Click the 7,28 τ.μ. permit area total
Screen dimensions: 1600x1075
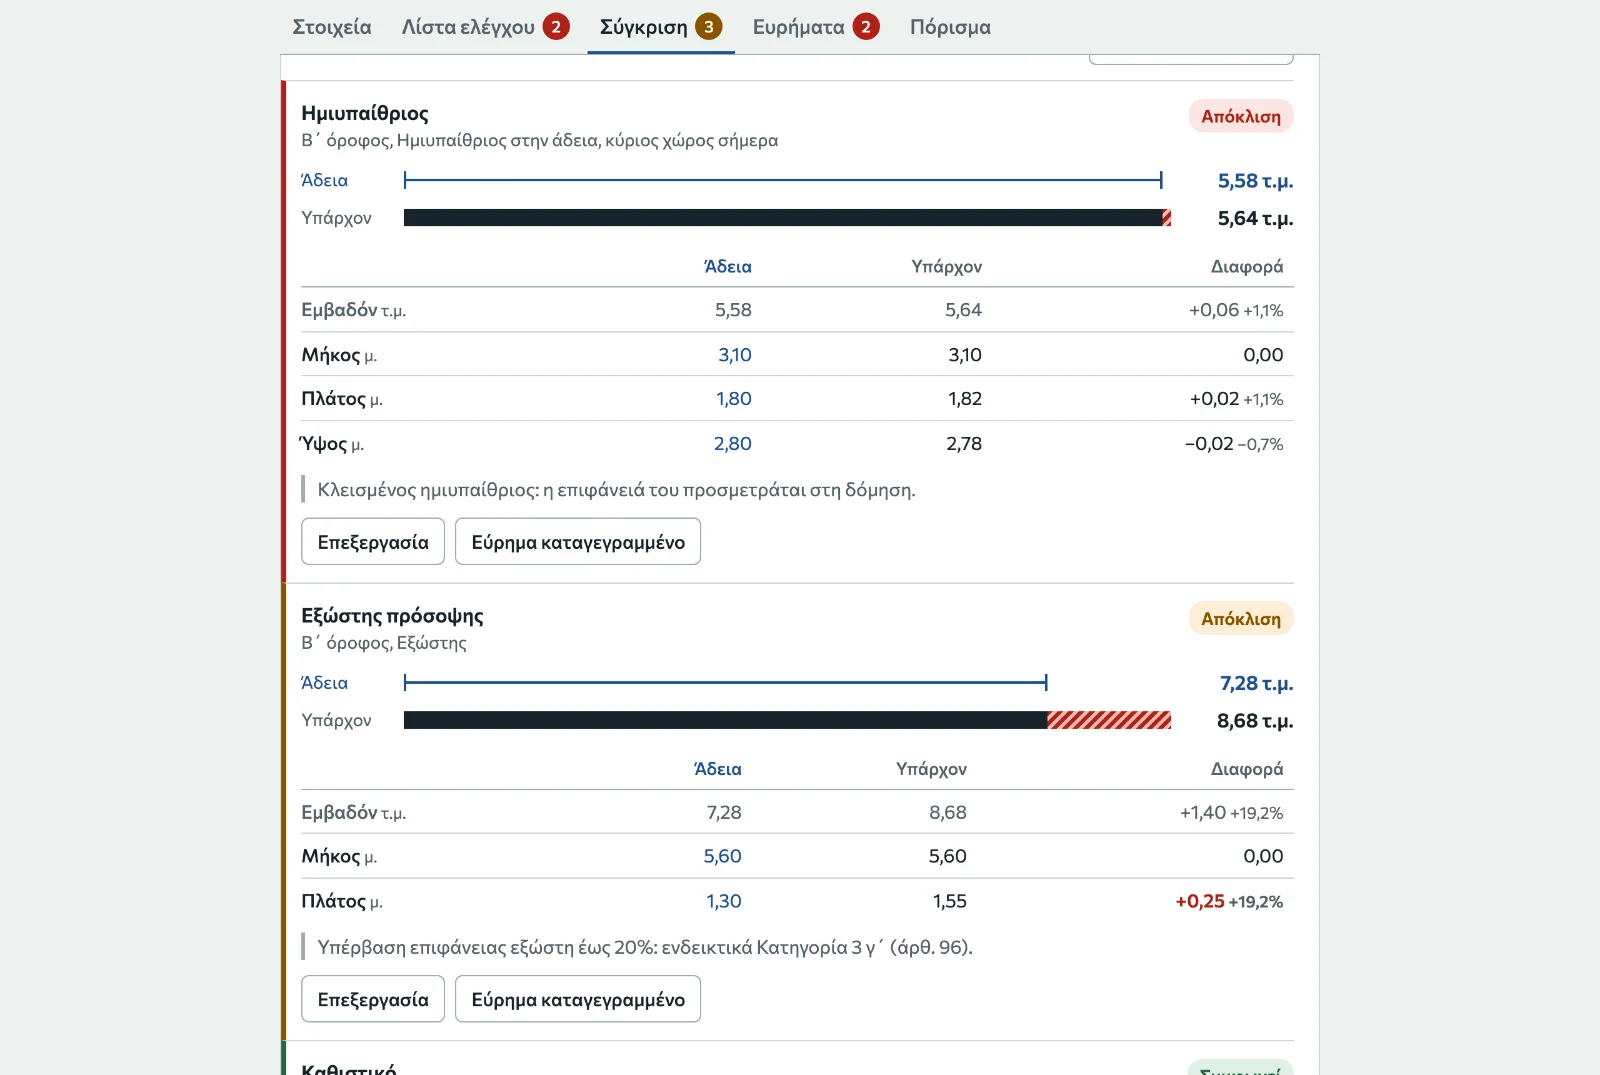pos(1256,683)
